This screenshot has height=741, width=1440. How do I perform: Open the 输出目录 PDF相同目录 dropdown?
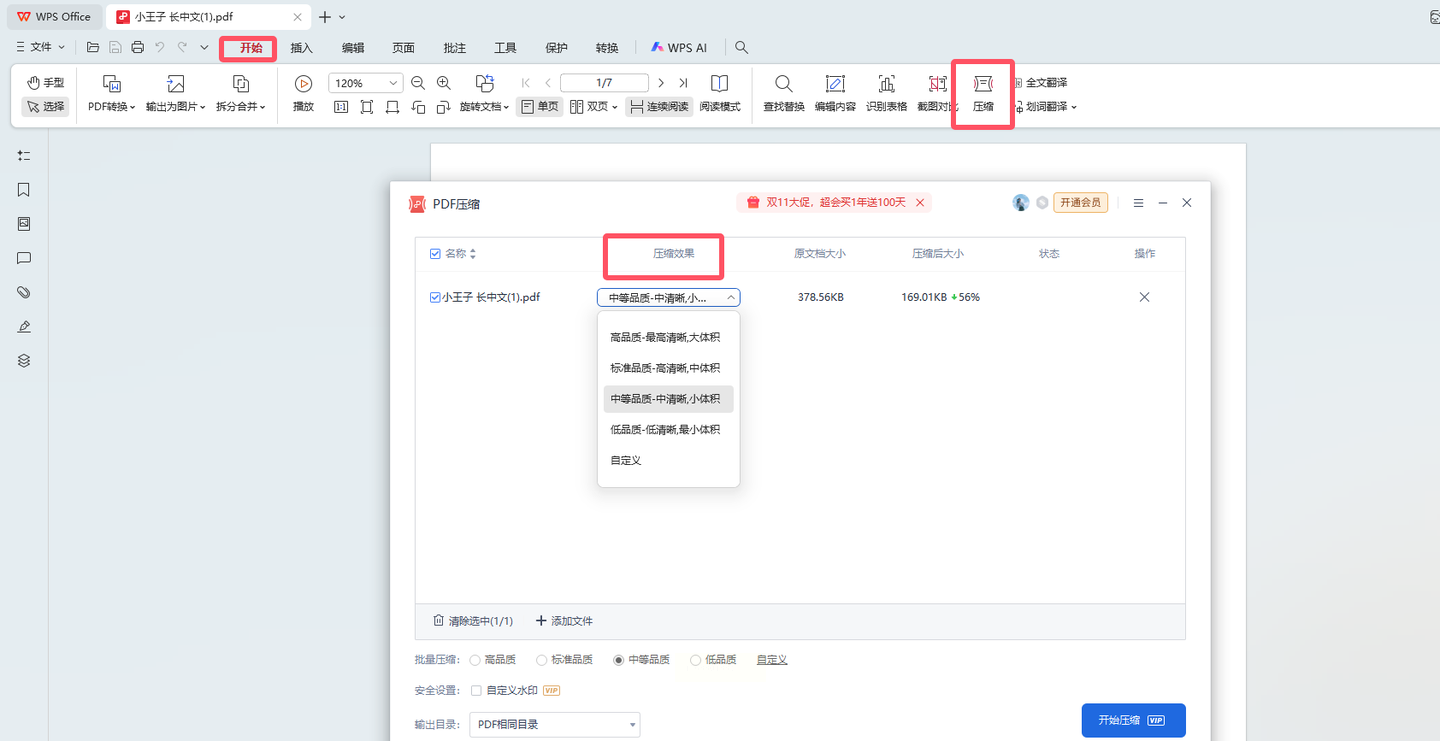point(555,725)
